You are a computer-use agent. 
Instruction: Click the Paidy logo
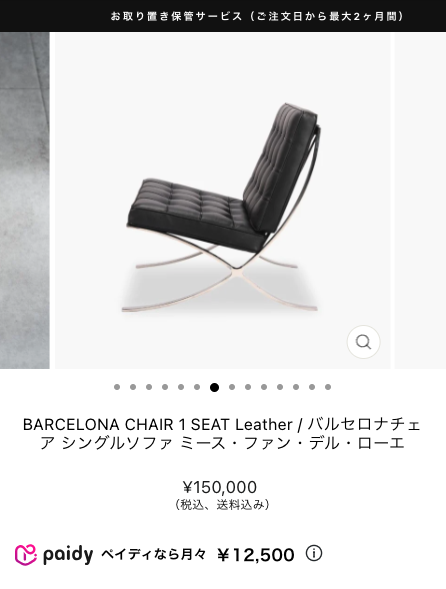[x=54, y=554]
